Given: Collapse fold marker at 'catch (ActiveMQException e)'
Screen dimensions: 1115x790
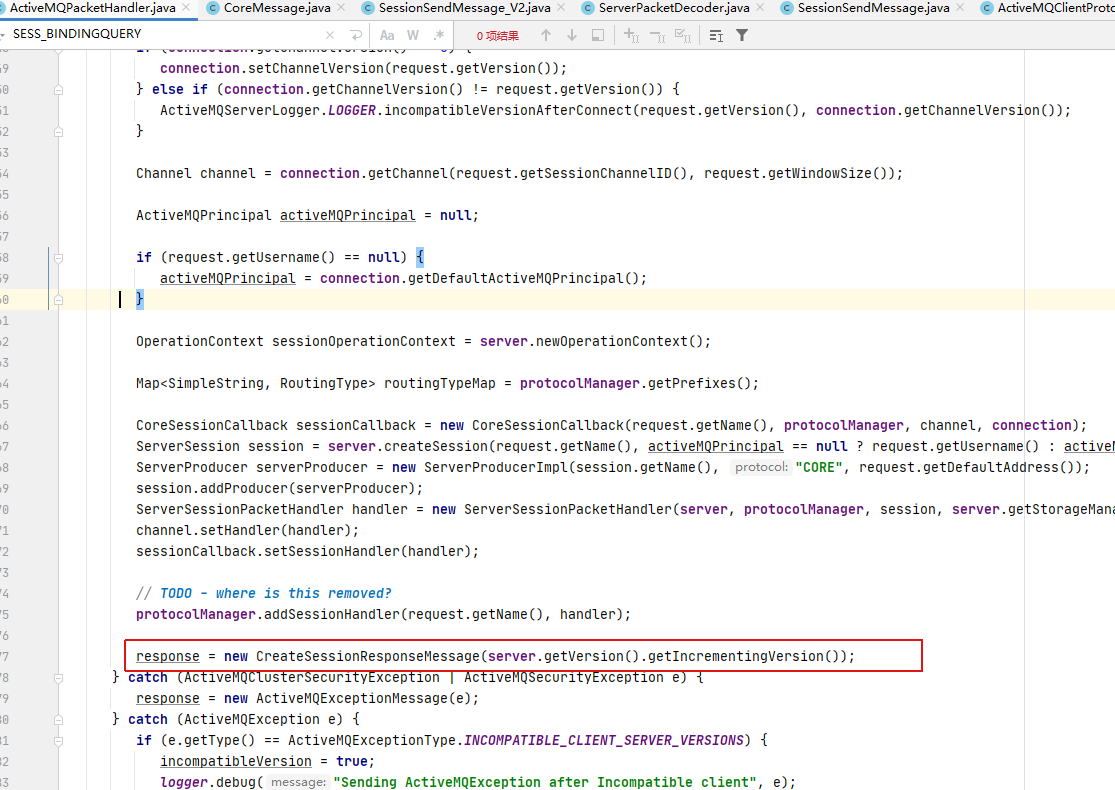Looking at the screenshot, I should pyautogui.click(x=58, y=720).
